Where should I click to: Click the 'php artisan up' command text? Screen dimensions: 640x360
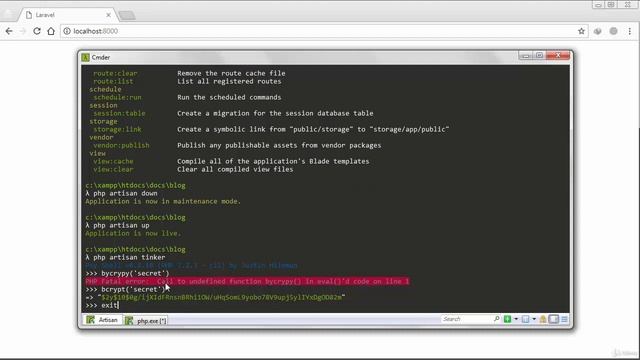pyautogui.click(x=121, y=225)
